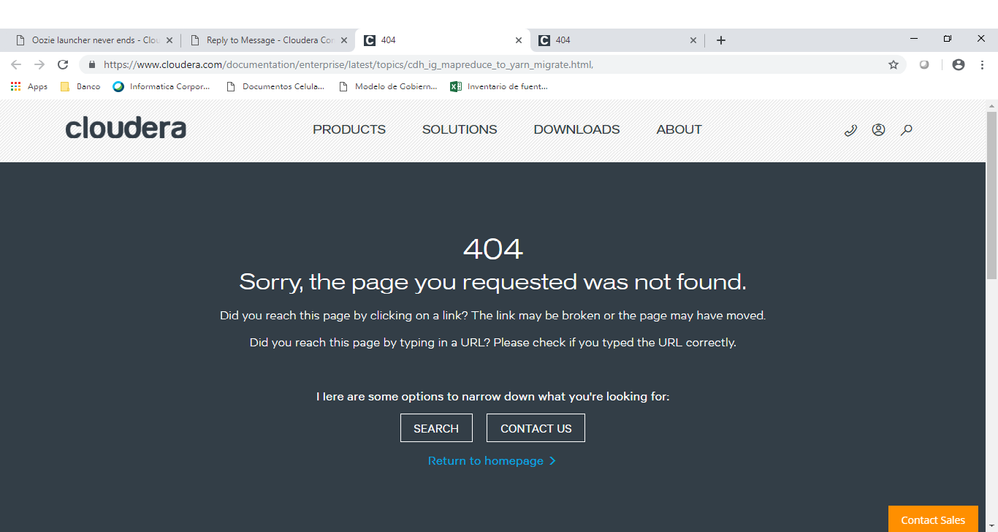998x532 pixels.
Task: Click the Cloudera logo
Action: (126, 128)
